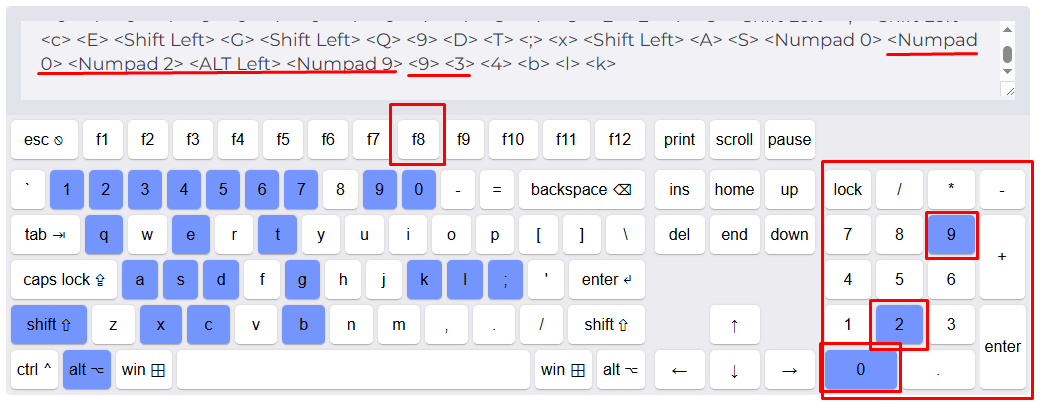This screenshot has height=405, width=1040.
Task: Click the f5 key
Action: pos(283,140)
